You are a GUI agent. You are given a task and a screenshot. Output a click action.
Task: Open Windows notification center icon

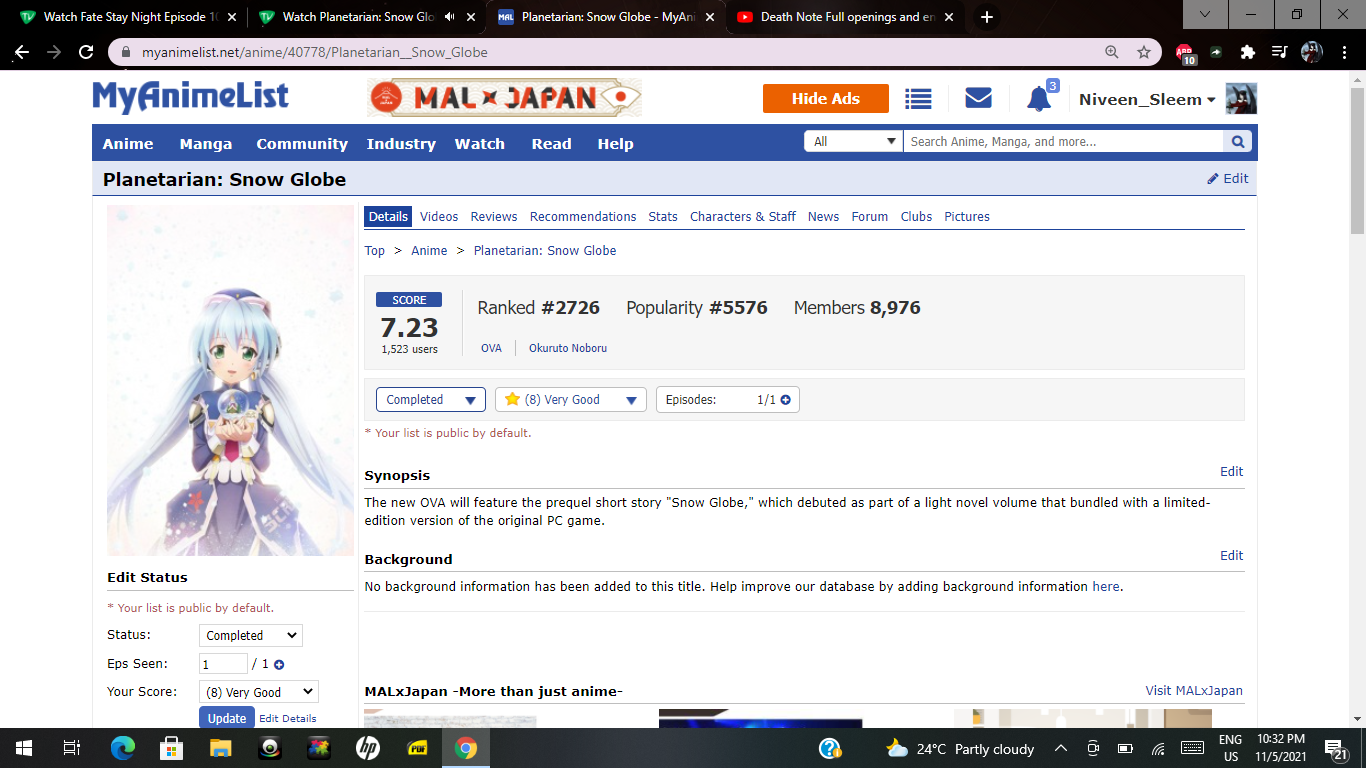1336,748
